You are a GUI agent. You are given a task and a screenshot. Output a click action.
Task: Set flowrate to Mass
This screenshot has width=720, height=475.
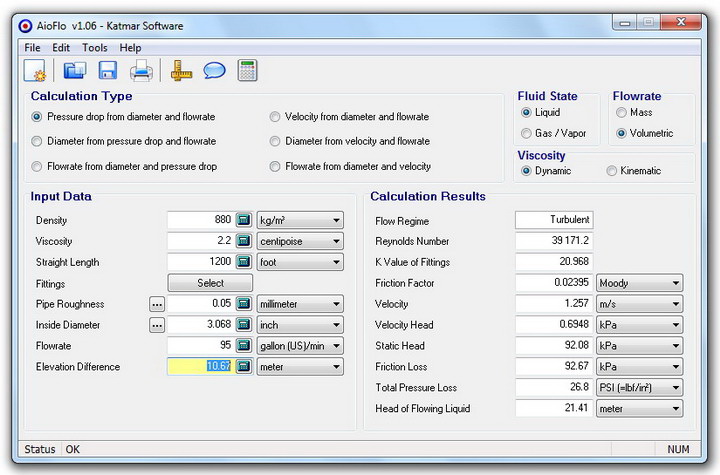point(634,113)
